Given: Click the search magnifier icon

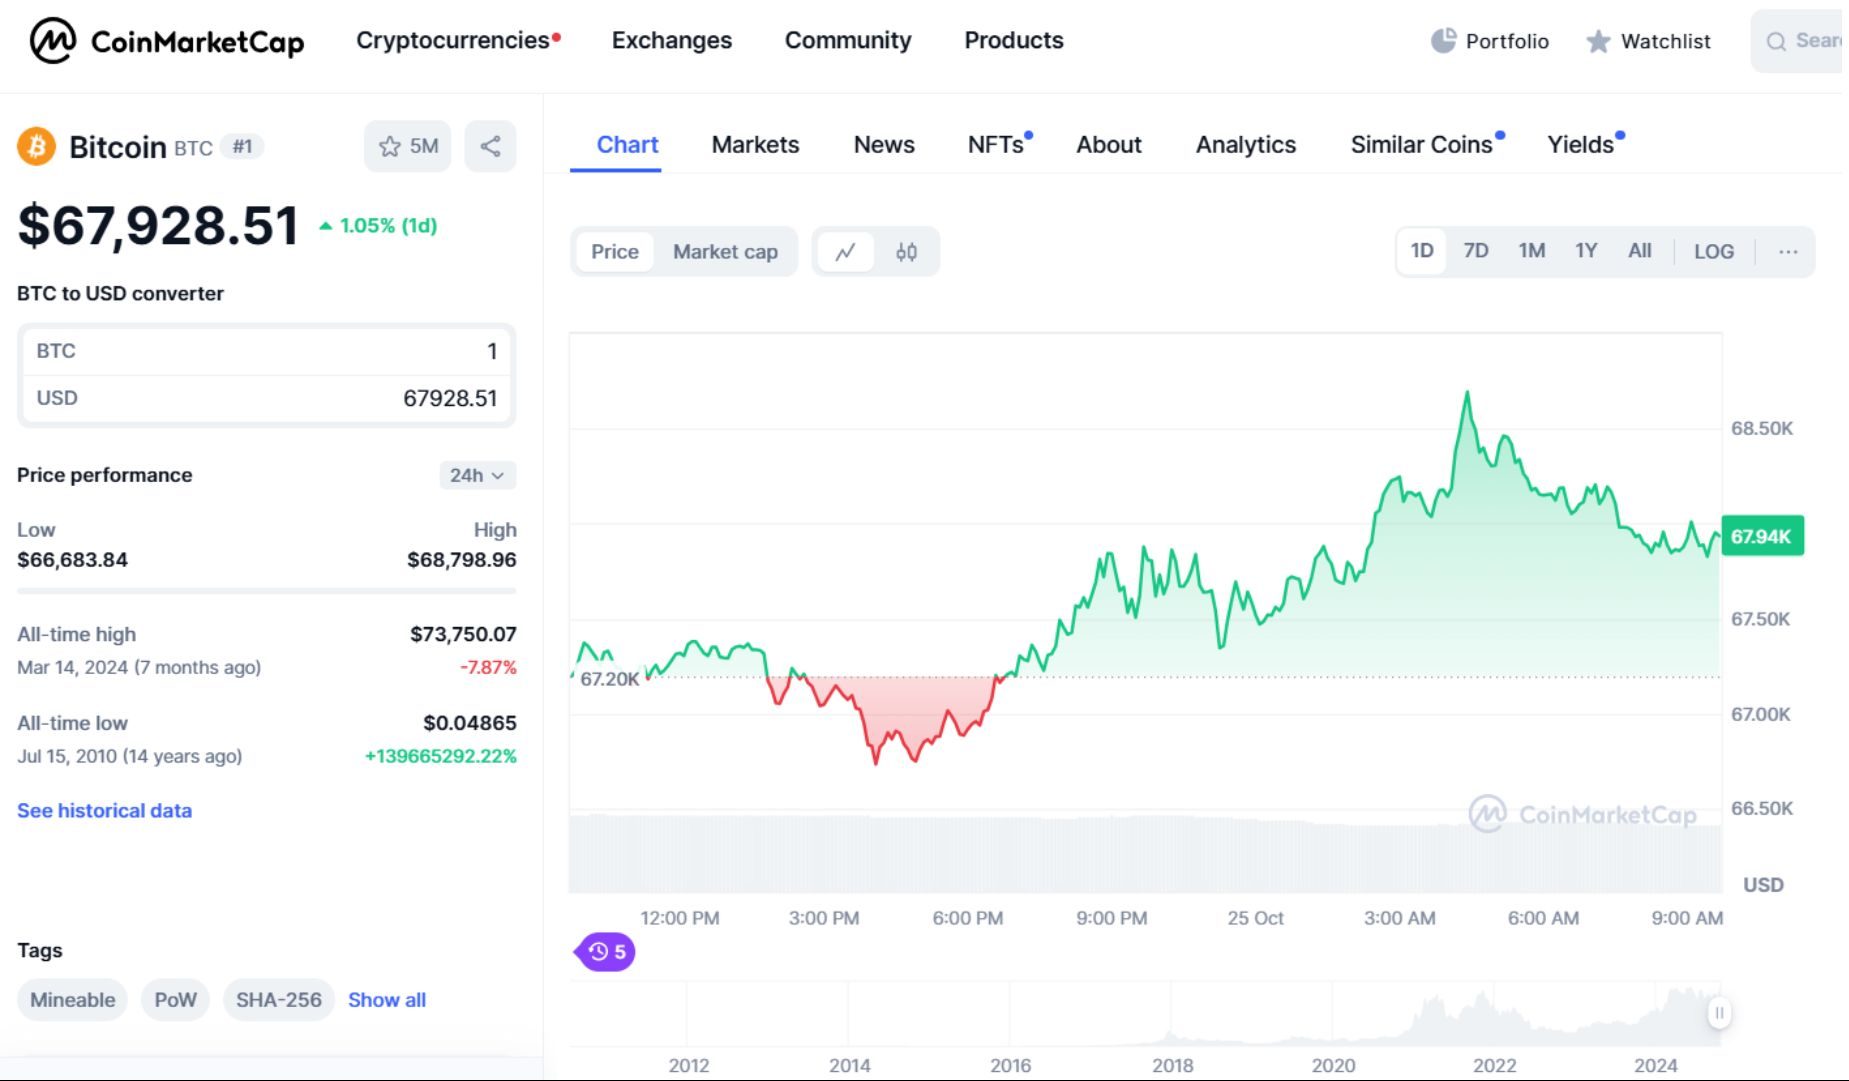Looking at the screenshot, I should [x=1776, y=41].
